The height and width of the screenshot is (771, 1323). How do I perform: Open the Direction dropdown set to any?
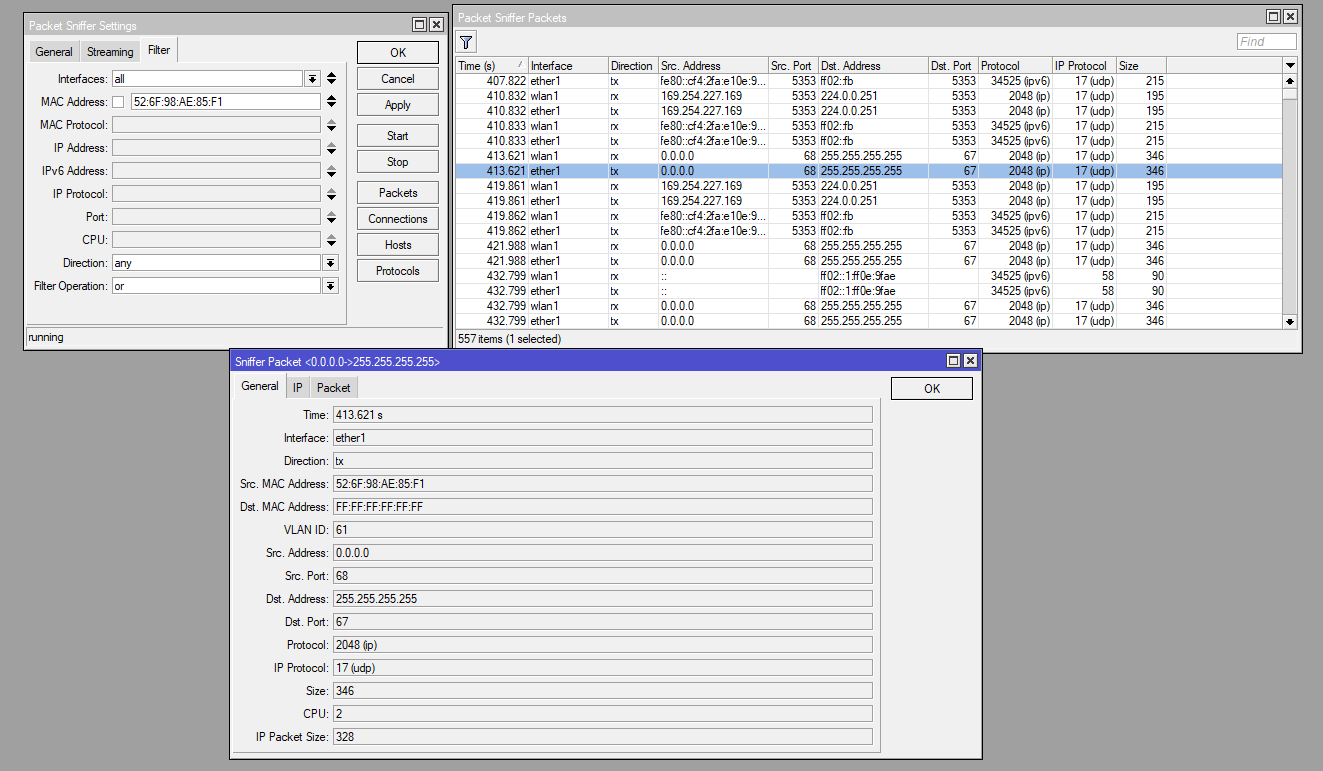pyautogui.click(x=330, y=262)
